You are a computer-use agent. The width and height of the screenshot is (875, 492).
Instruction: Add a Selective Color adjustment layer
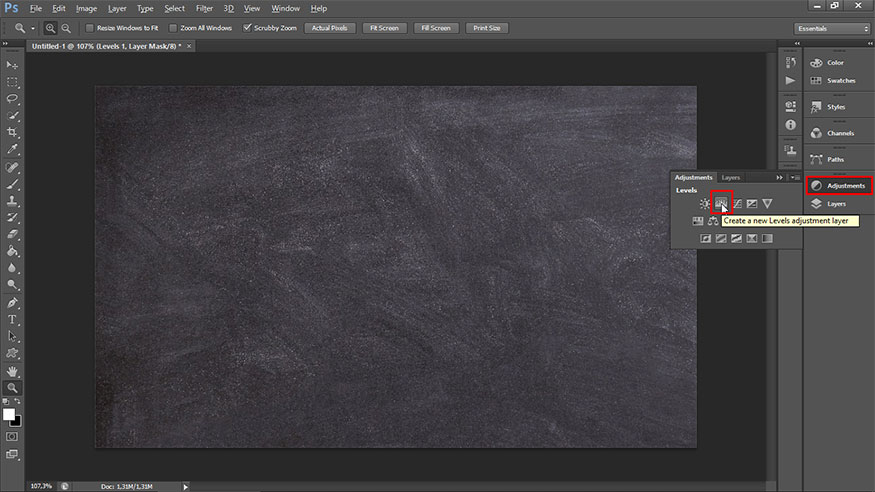pyautogui.click(x=752, y=238)
